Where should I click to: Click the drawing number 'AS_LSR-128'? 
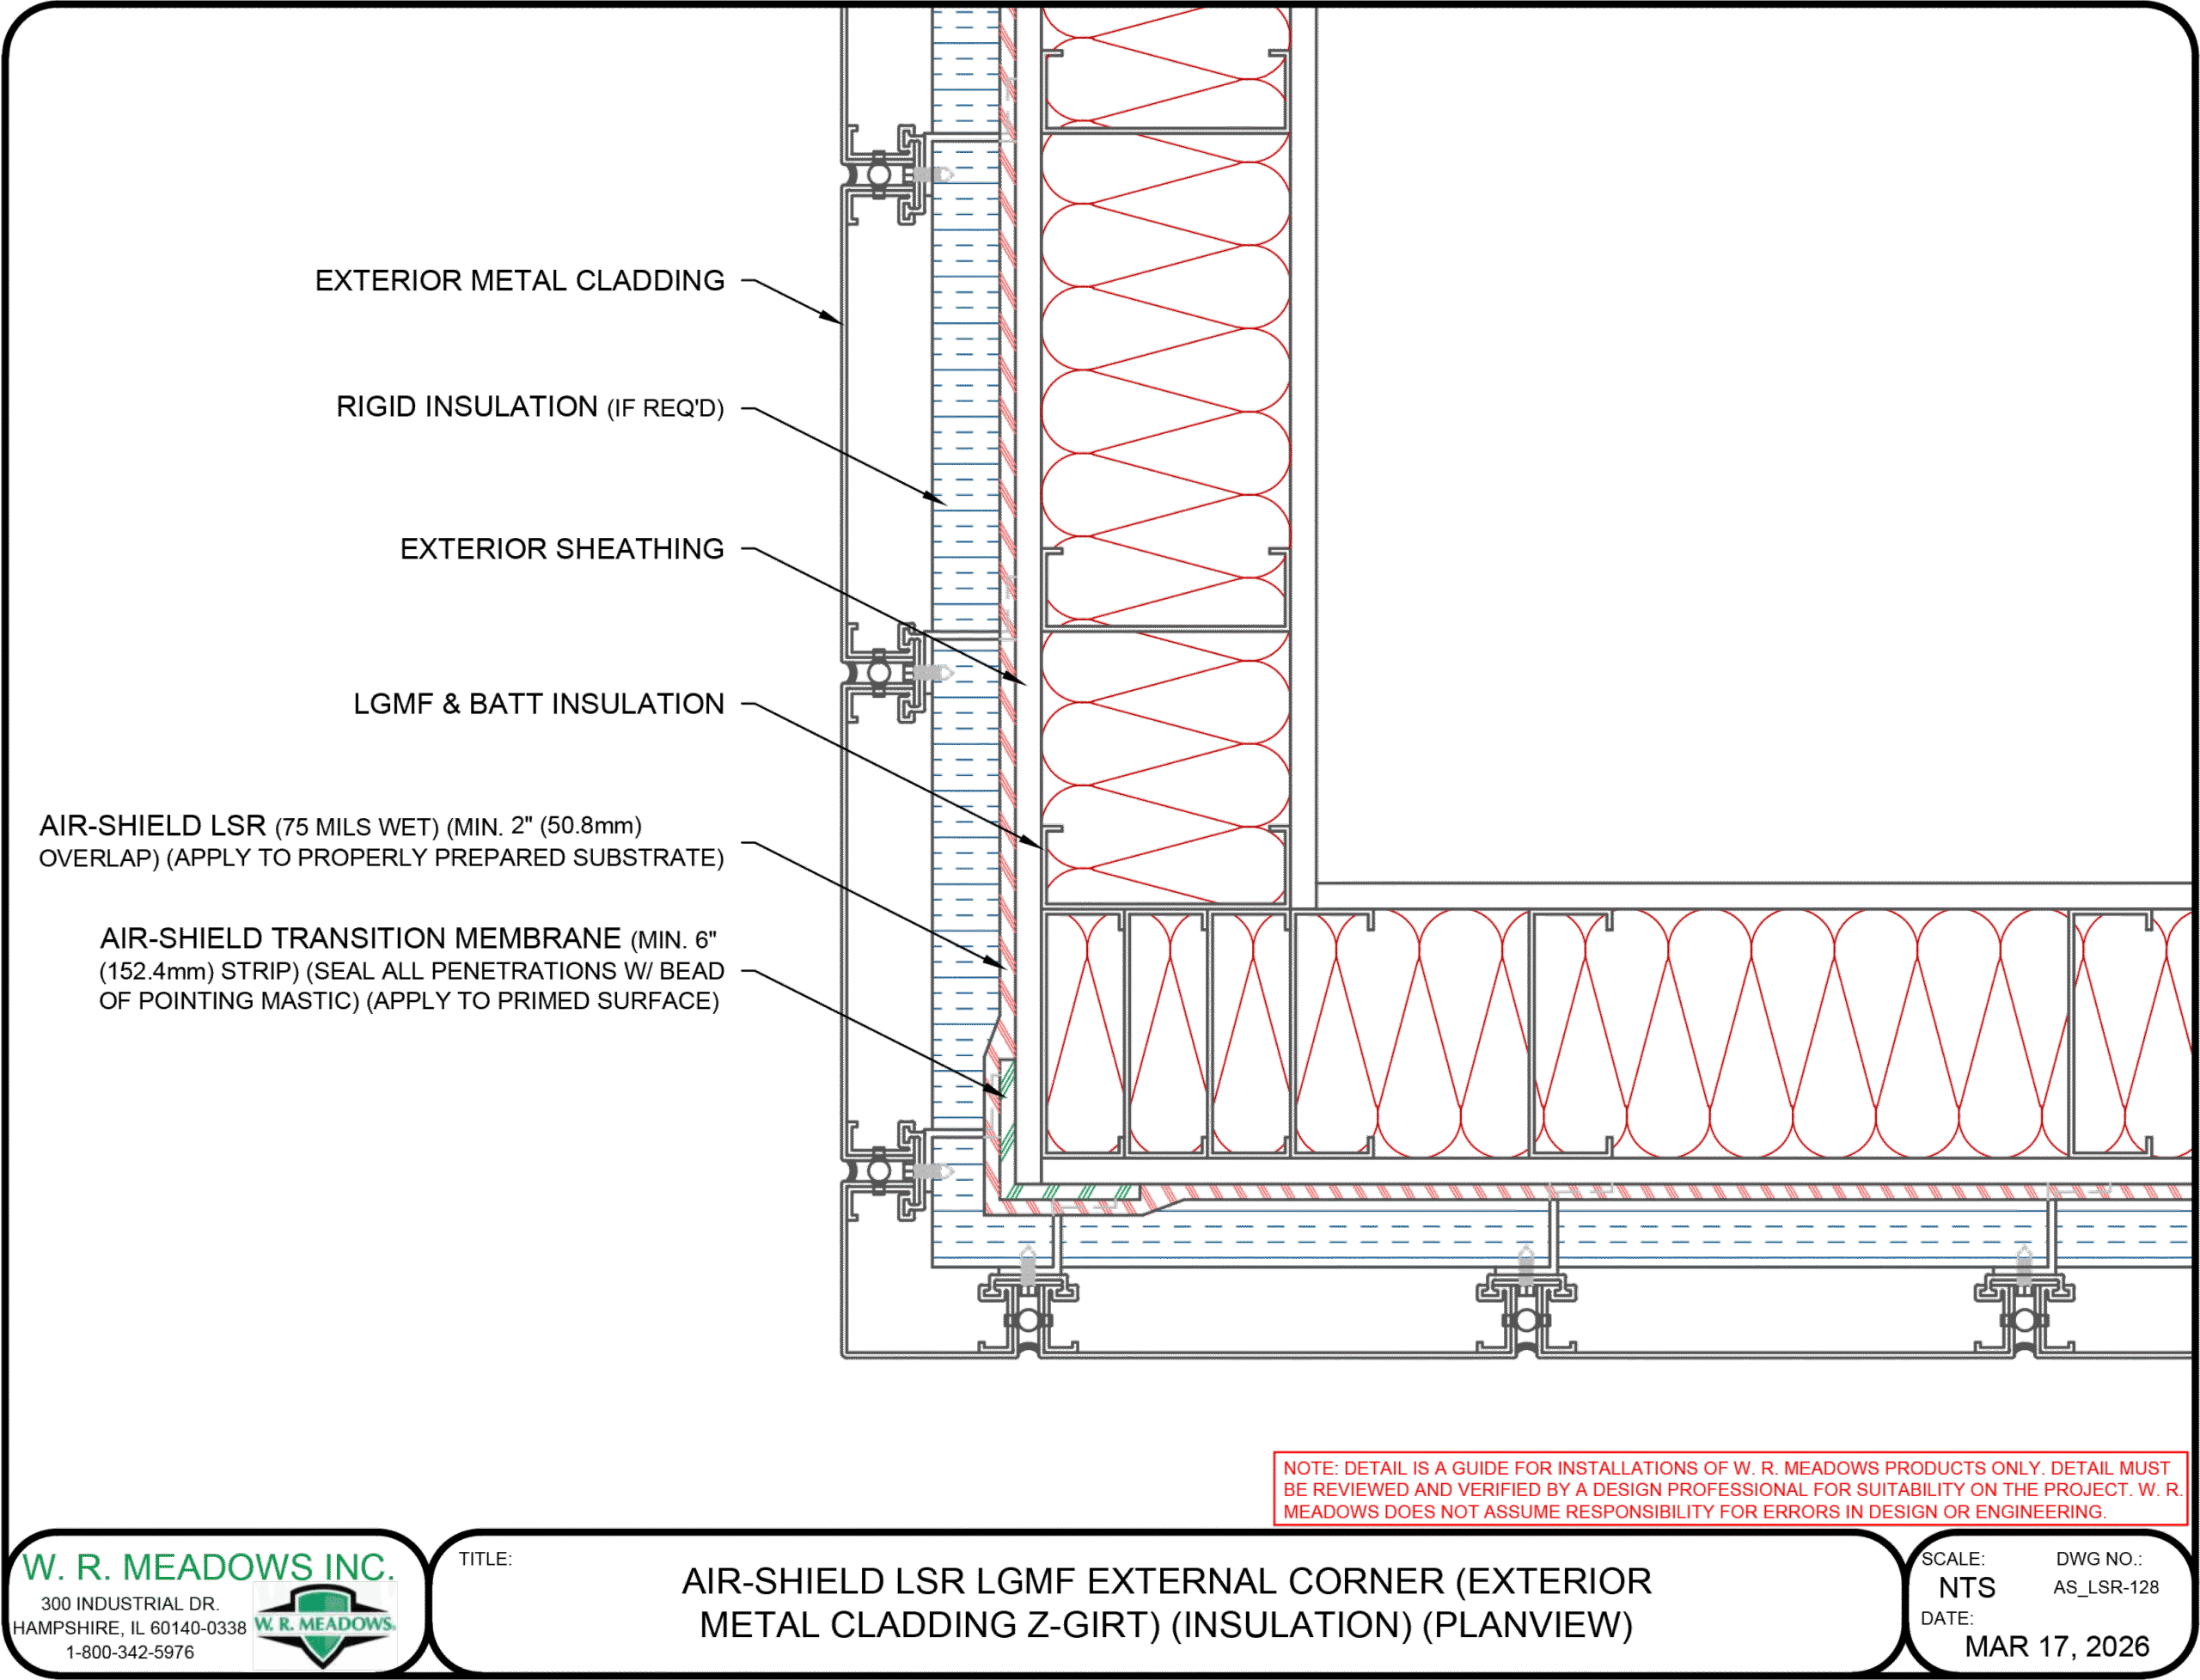[x=2106, y=1587]
